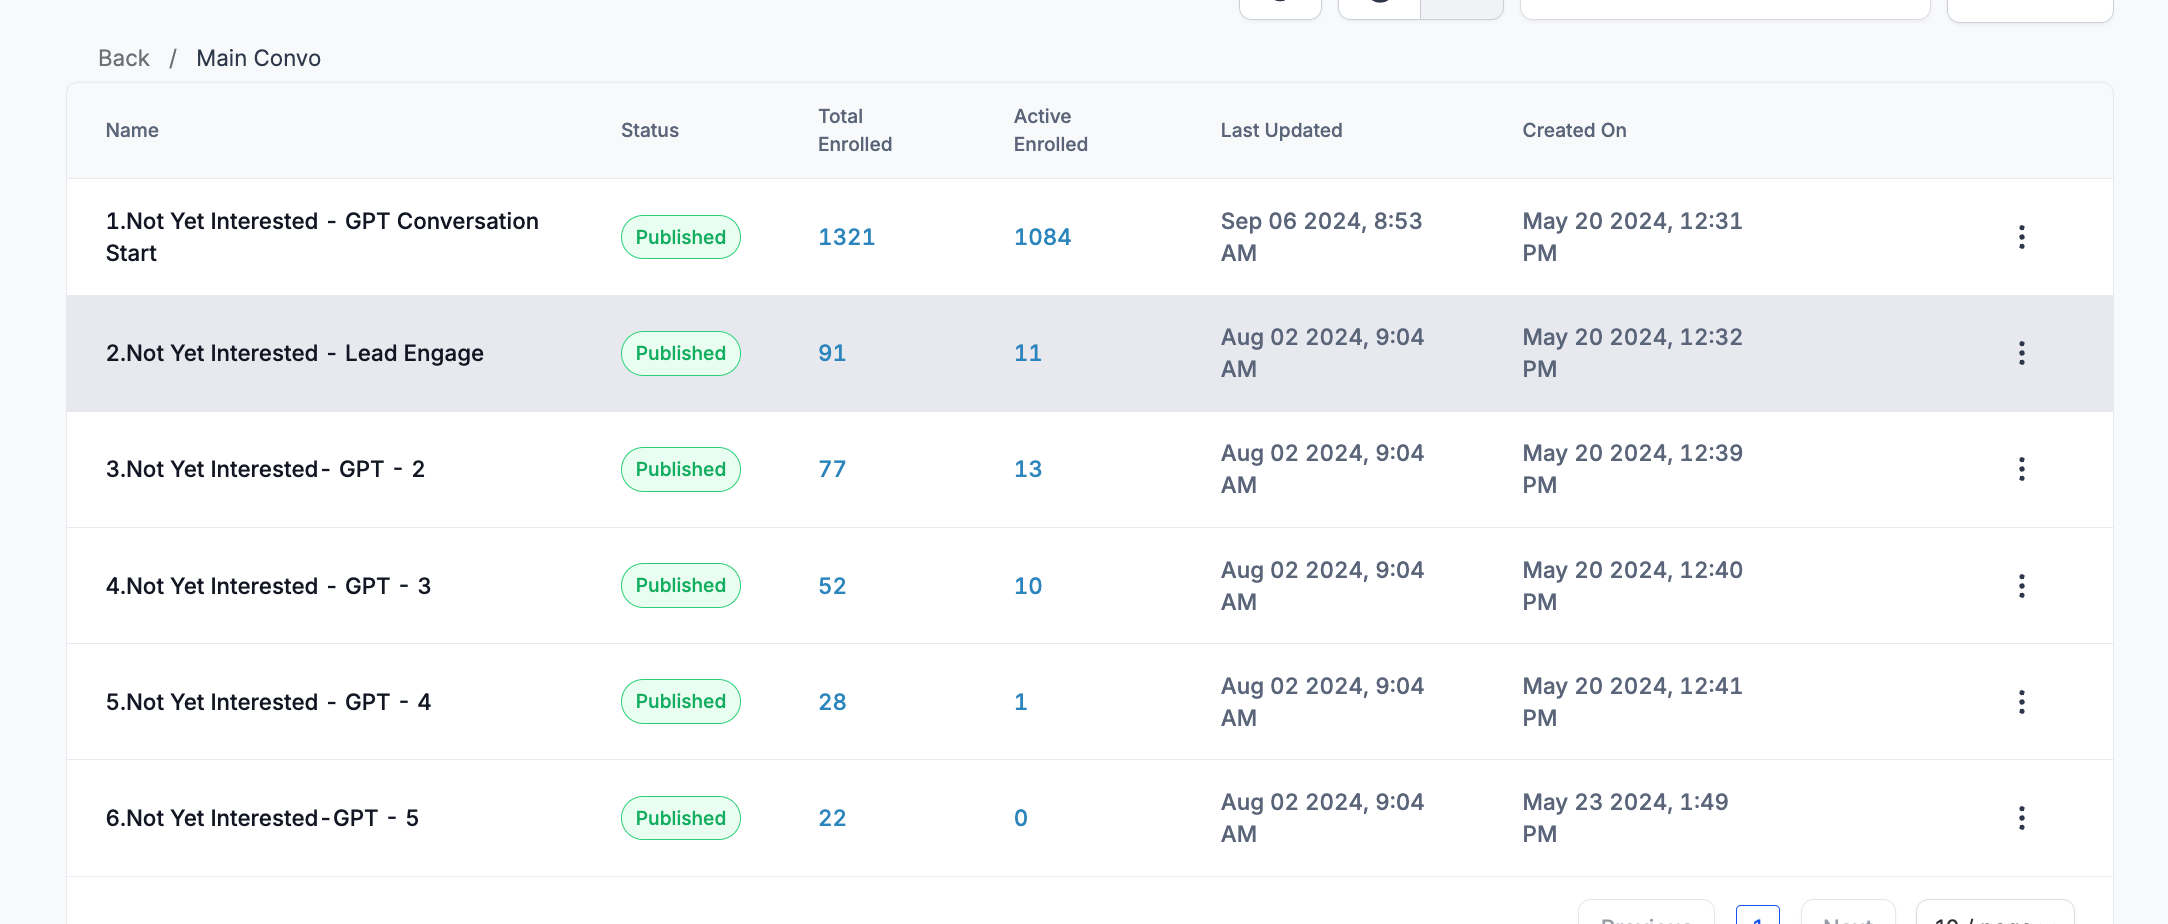2168x924 pixels.
Task: Open workflow 6.Not Yet Interested-GPT - 5
Action: (x=262, y=818)
